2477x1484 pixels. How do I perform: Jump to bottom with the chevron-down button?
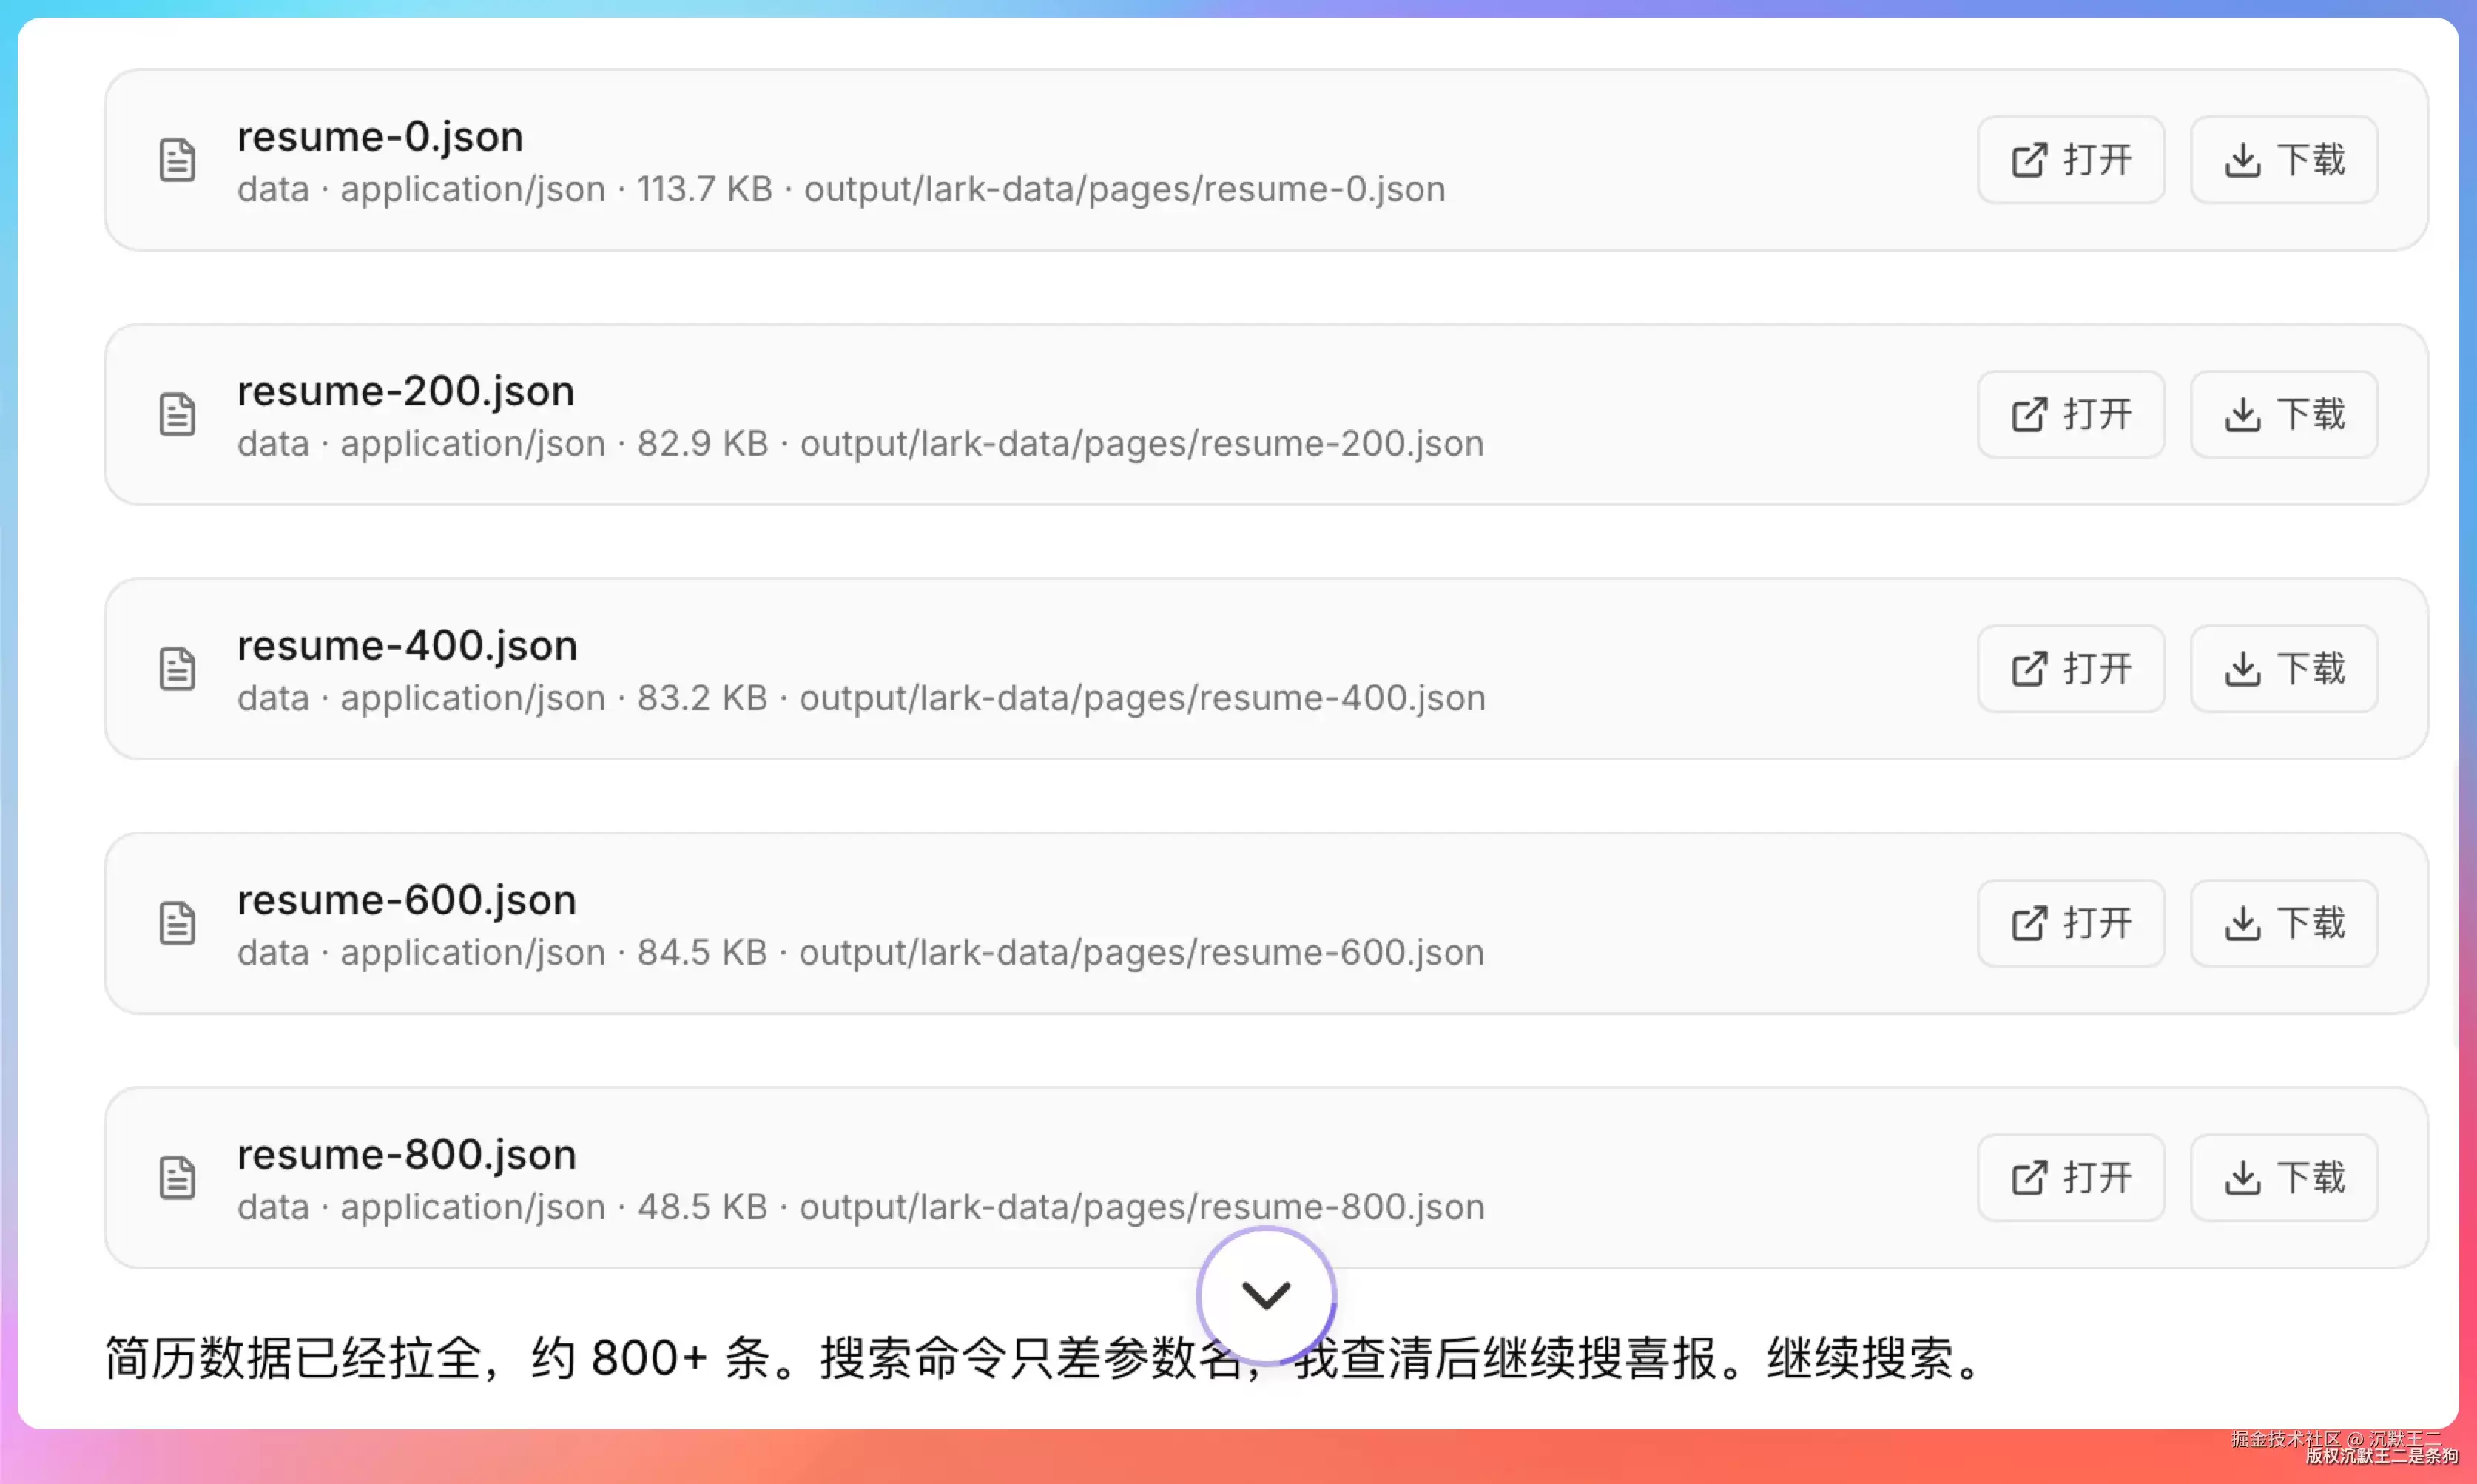point(1266,1296)
